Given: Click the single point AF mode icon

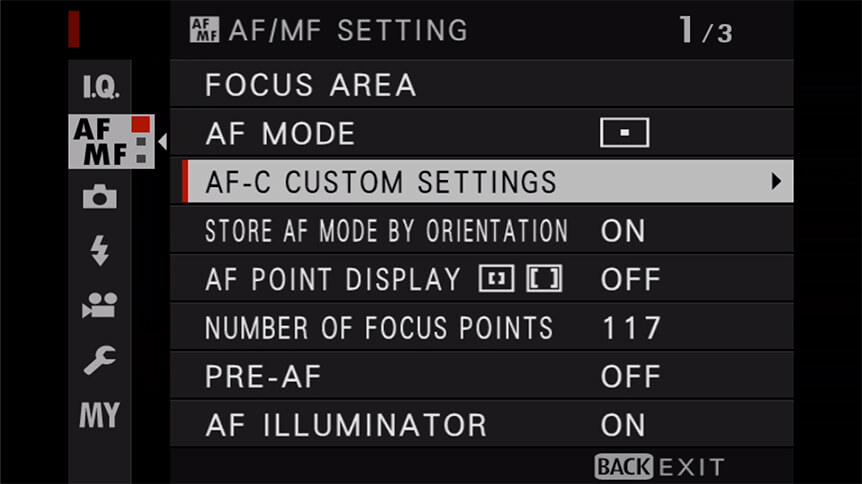Looking at the screenshot, I should click(x=624, y=133).
